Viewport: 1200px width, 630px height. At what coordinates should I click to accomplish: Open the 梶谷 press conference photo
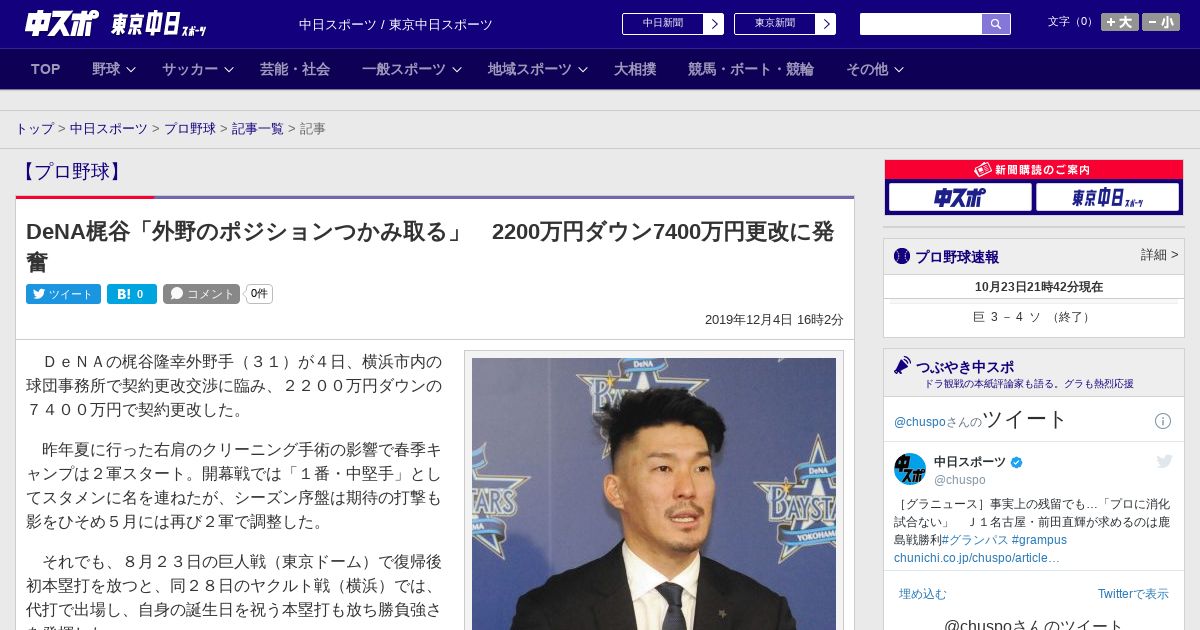click(654, 493)
